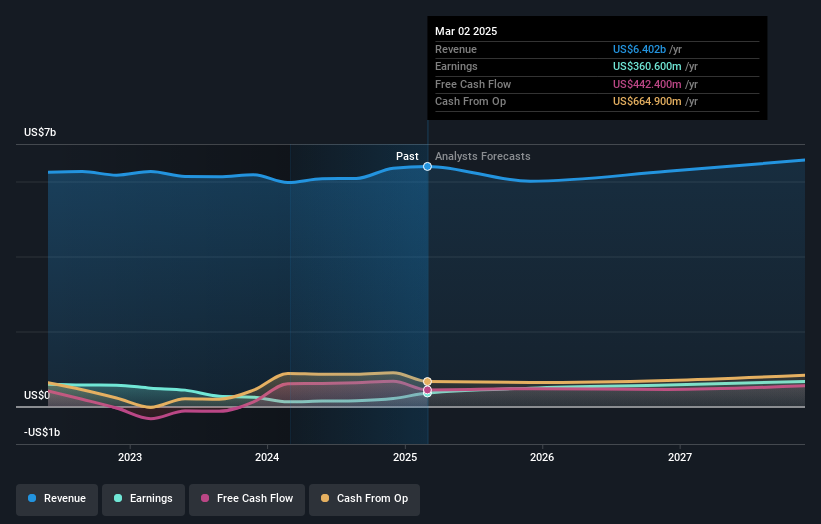Click the 'Revenue' row label in tooltip
The image size is (821, 524).
[x=456, y=49]
